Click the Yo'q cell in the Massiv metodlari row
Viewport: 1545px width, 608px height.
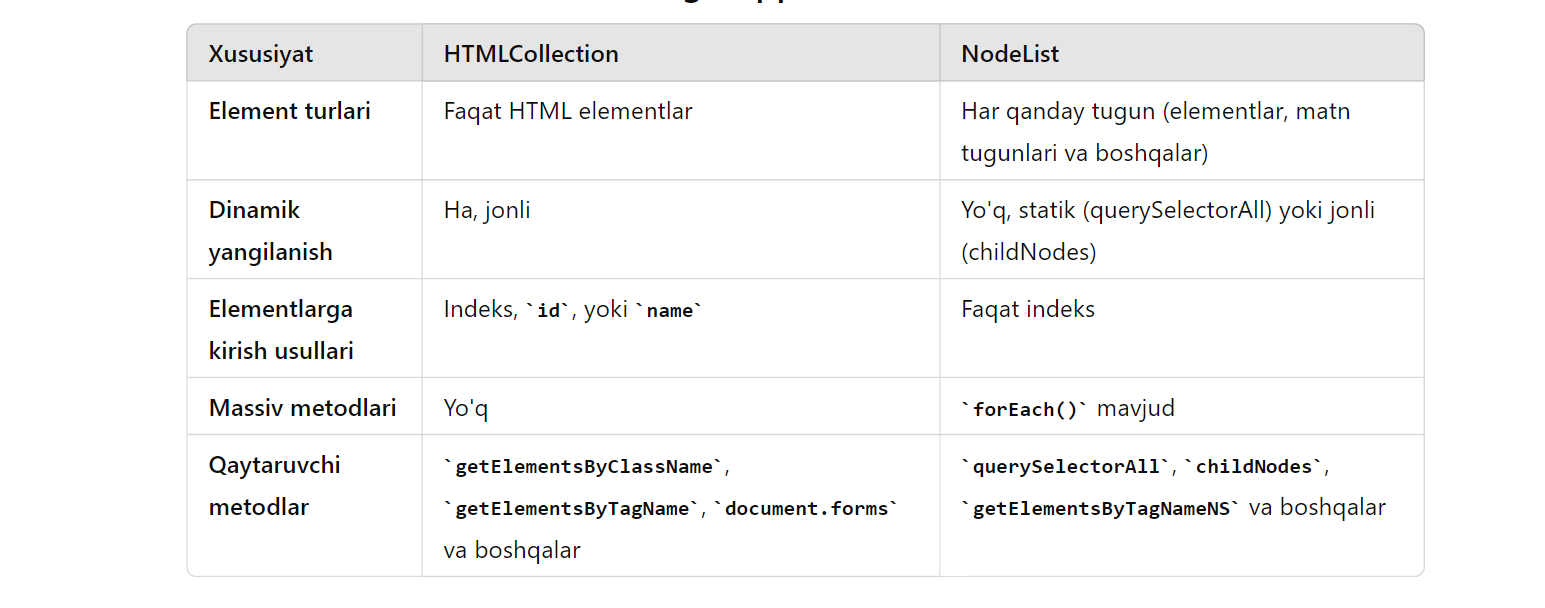coord(466,408)
